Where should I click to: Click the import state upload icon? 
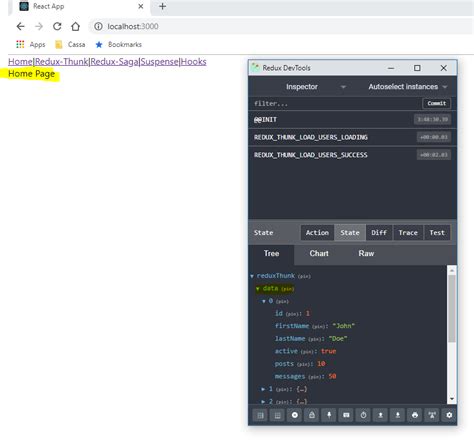coord(380,415)
